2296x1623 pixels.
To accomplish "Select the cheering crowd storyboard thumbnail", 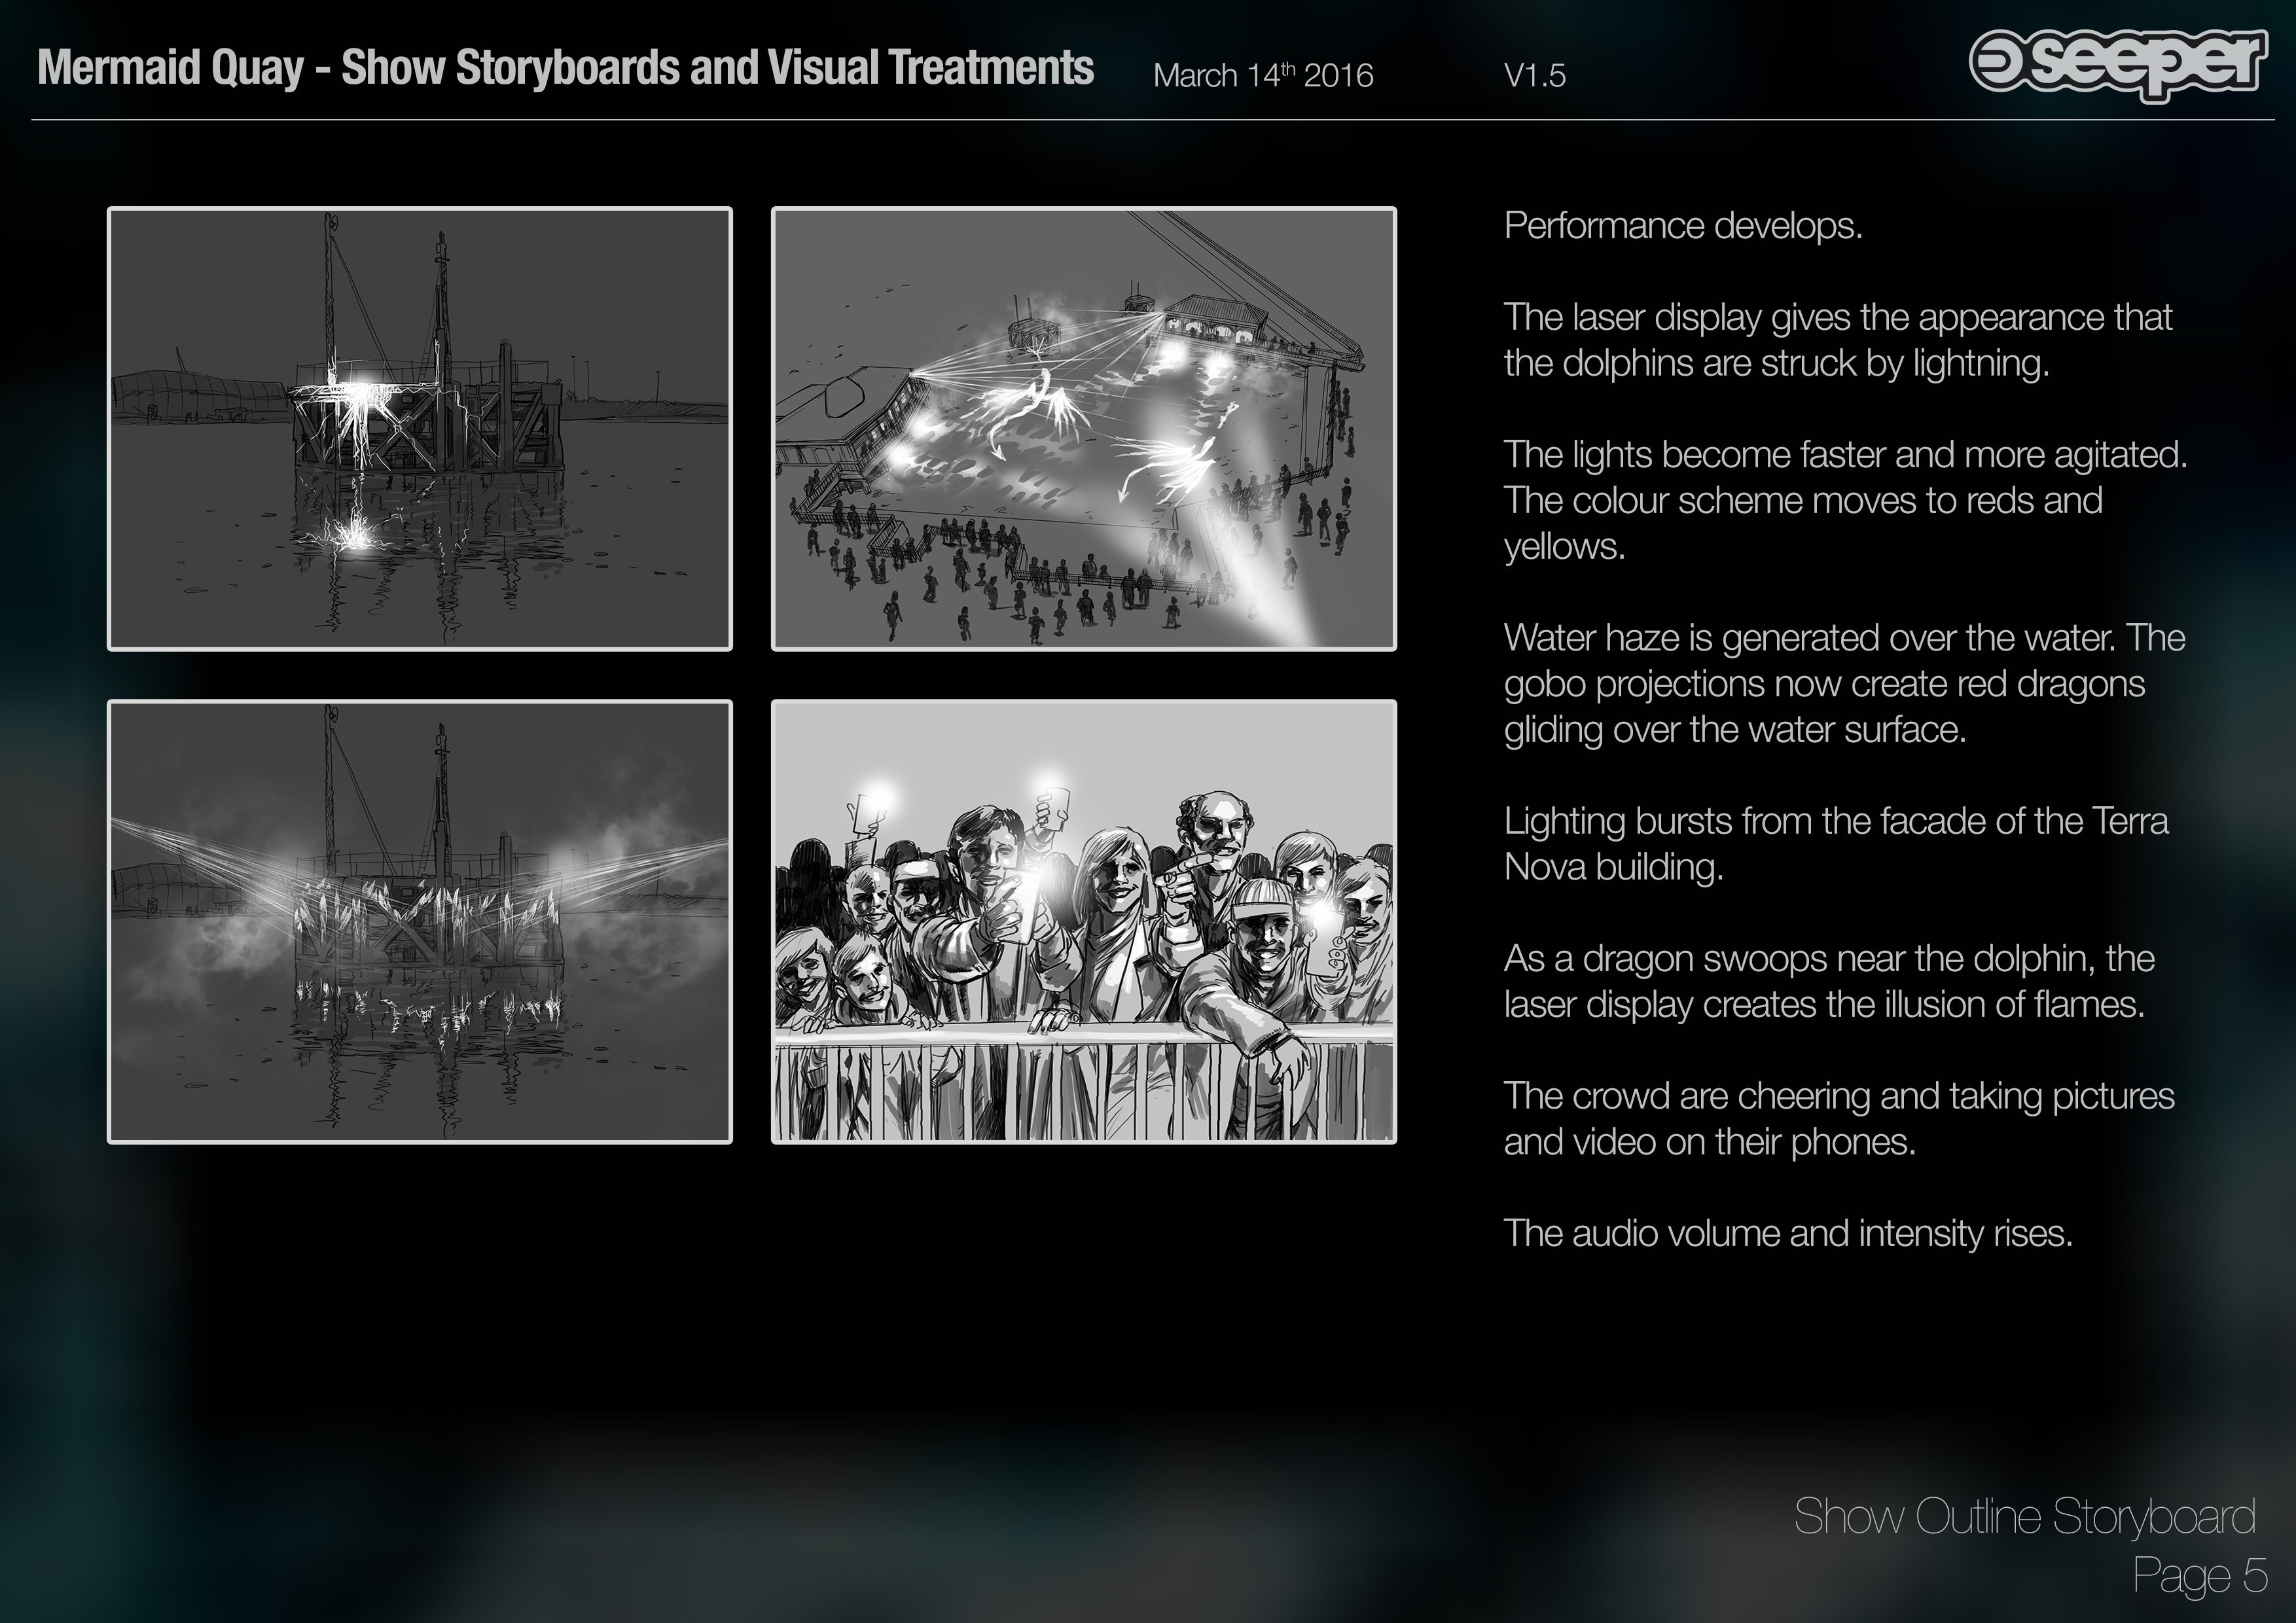I will click(x=1083, y=921).
